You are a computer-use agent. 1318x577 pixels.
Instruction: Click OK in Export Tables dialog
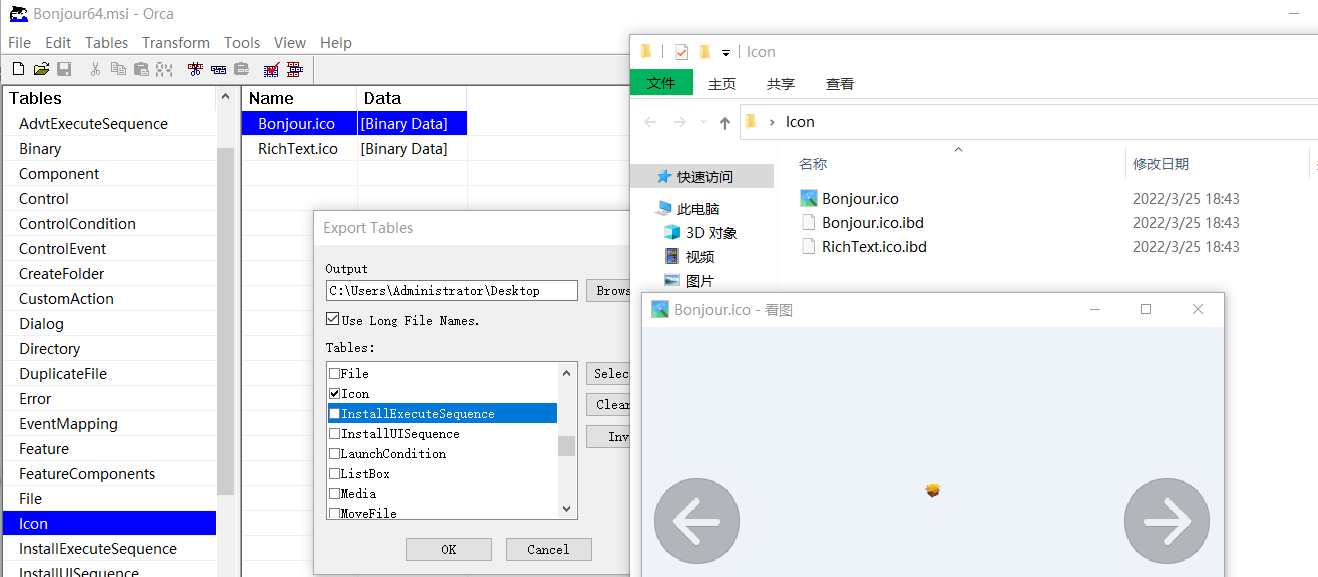pos(449,549)
